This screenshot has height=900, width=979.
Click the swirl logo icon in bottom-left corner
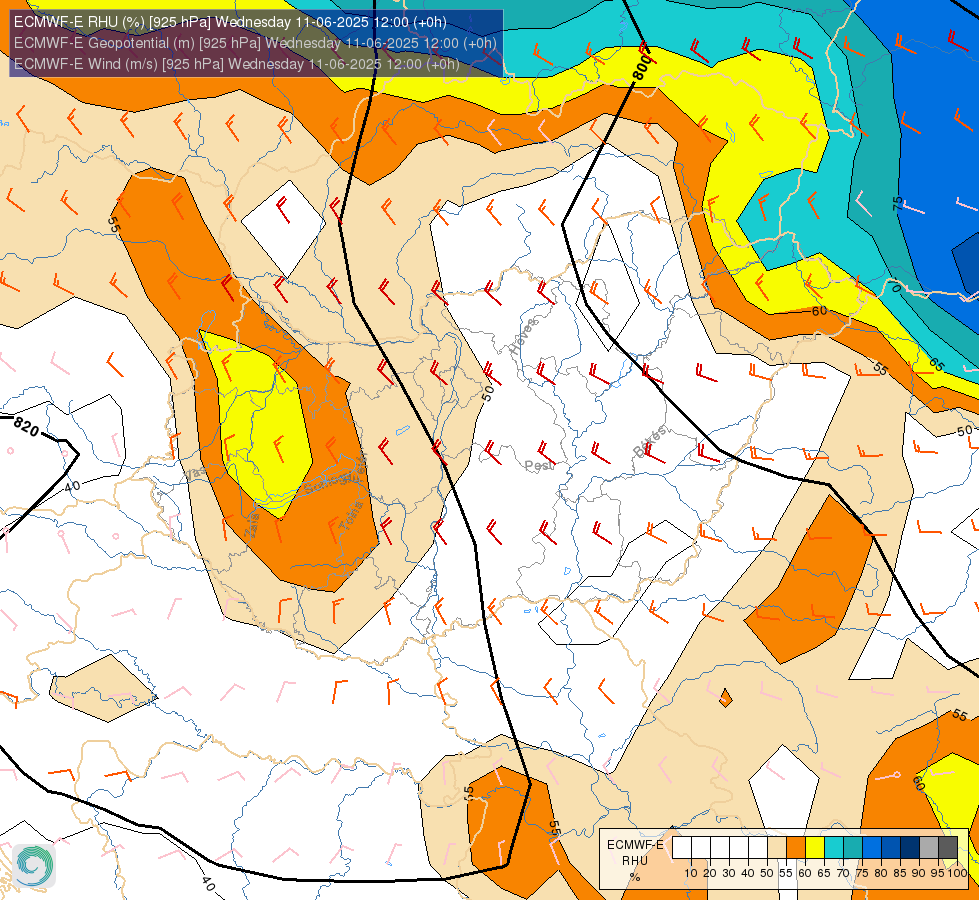[34, 866]
